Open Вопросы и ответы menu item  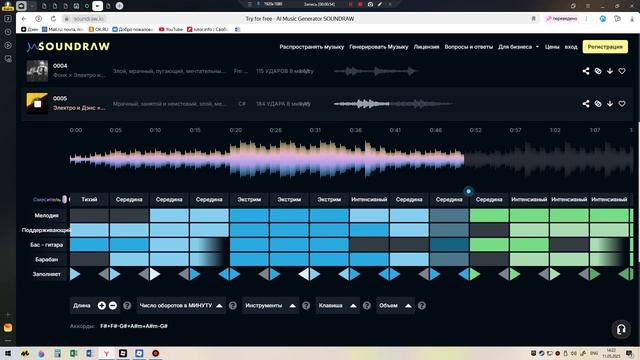469,47
